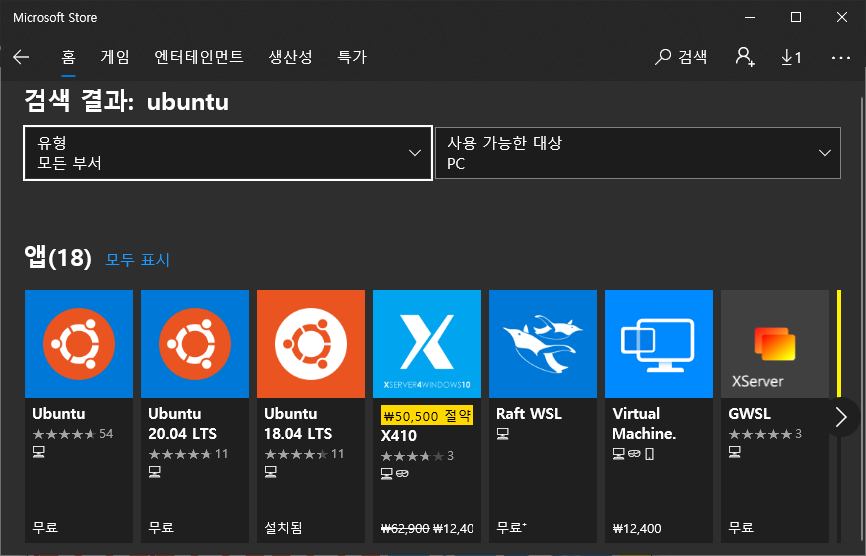Select the Ubuntu app title text
The image size is (866, 556).
(x=59, y=414)
